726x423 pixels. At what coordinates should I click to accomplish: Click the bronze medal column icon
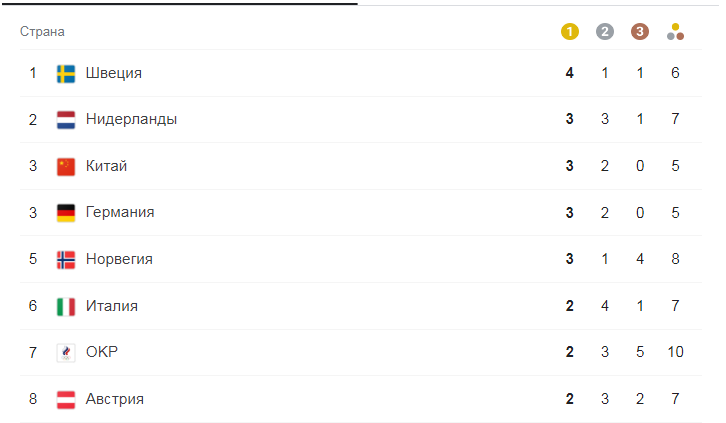[x=640, y=31]
